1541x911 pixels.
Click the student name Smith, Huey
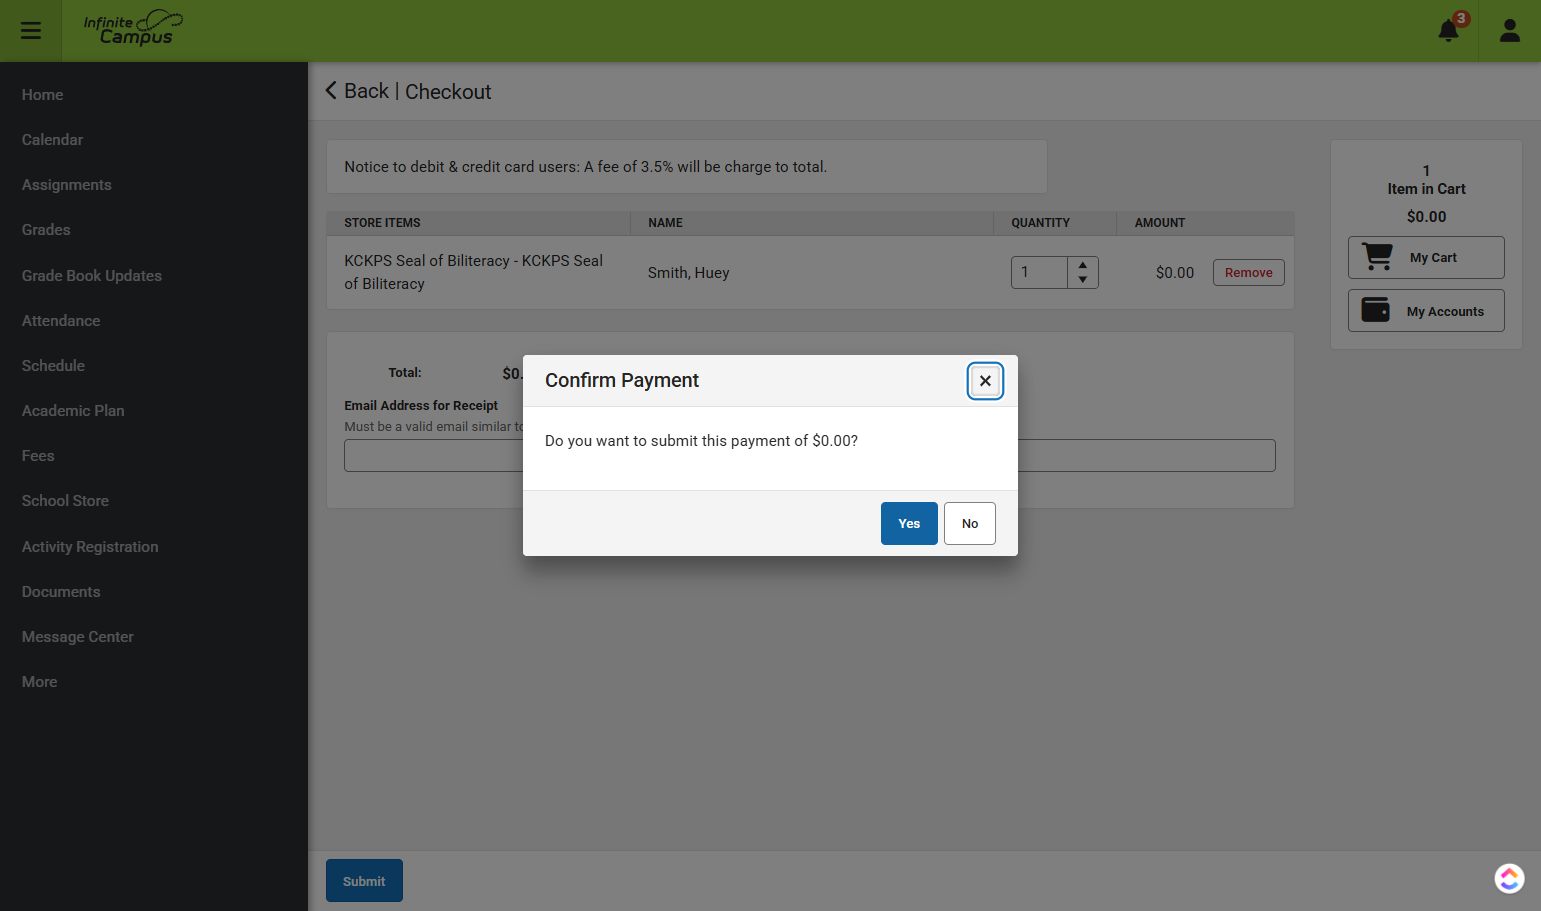point(688,273)
